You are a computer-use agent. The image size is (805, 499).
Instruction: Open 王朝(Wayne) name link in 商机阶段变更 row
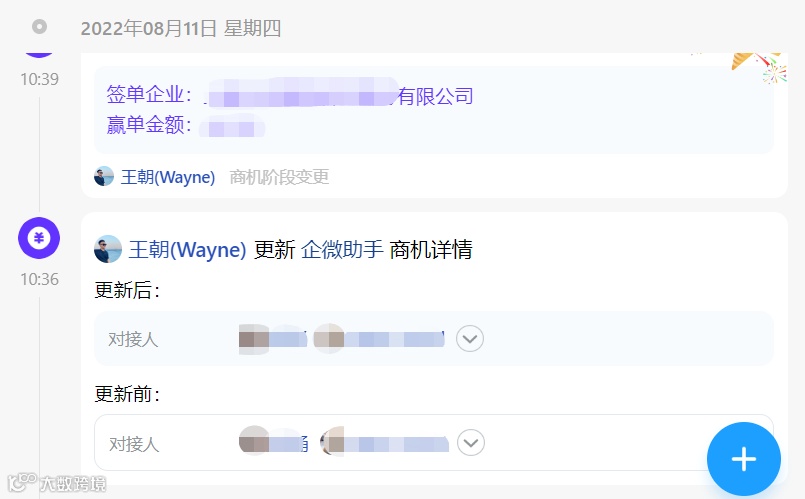168,177
